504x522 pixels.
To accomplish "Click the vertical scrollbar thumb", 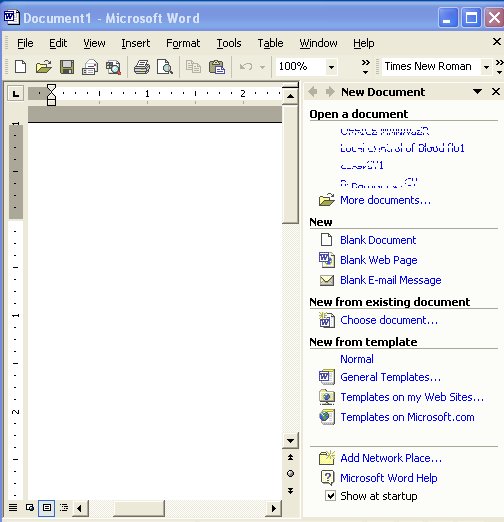I will pyautogui.click(x=290, y=164).
